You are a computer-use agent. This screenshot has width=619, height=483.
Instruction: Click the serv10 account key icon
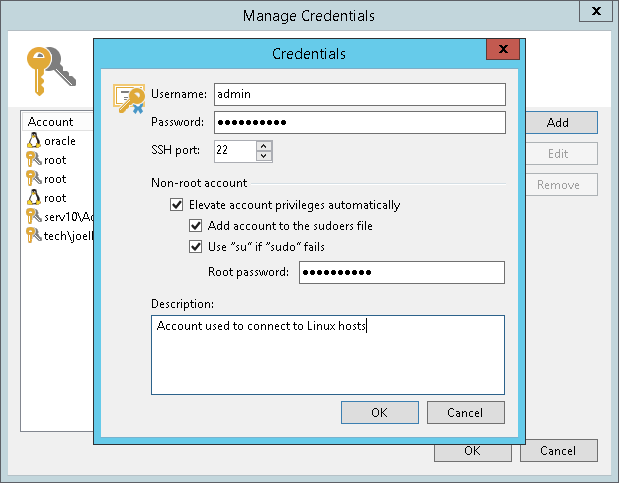click(33, 216)
